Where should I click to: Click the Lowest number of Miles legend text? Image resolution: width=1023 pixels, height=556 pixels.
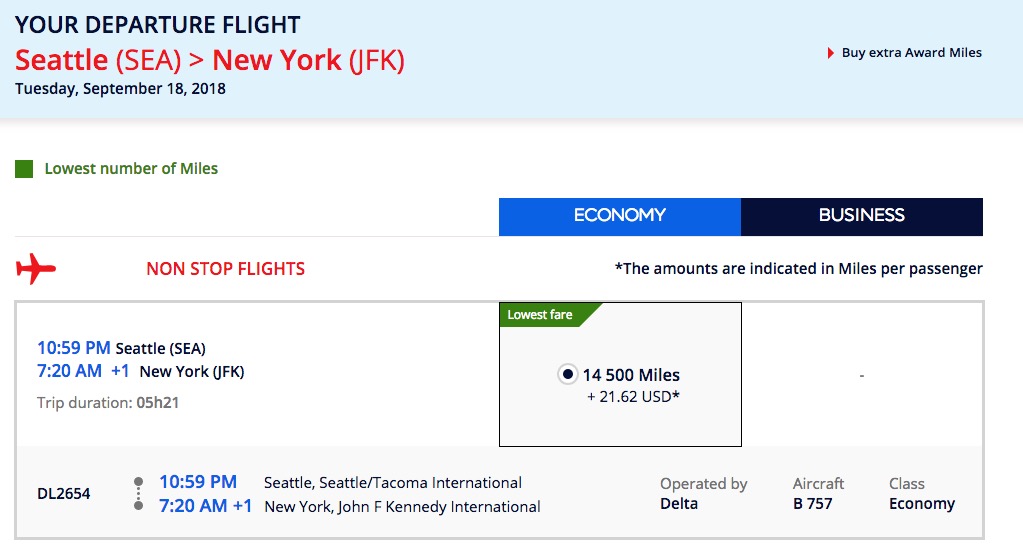point(131,169)
